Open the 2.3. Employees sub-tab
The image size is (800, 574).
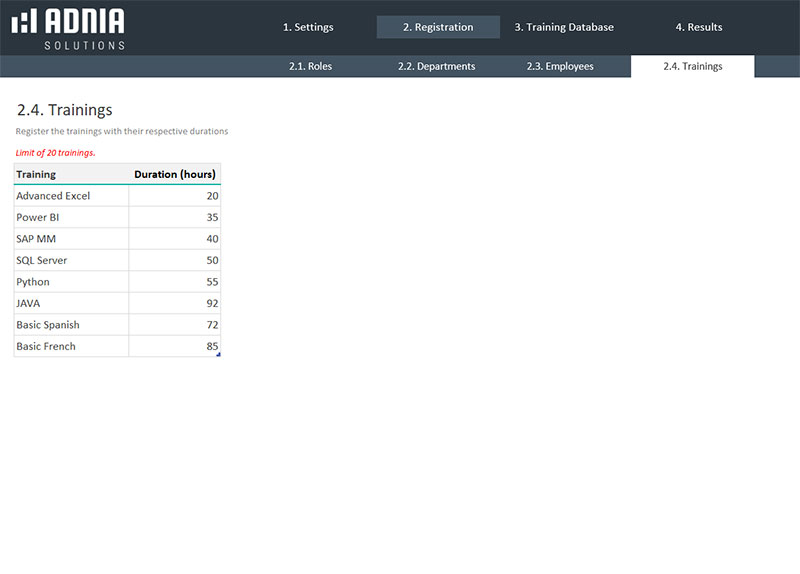pos(560,66)
